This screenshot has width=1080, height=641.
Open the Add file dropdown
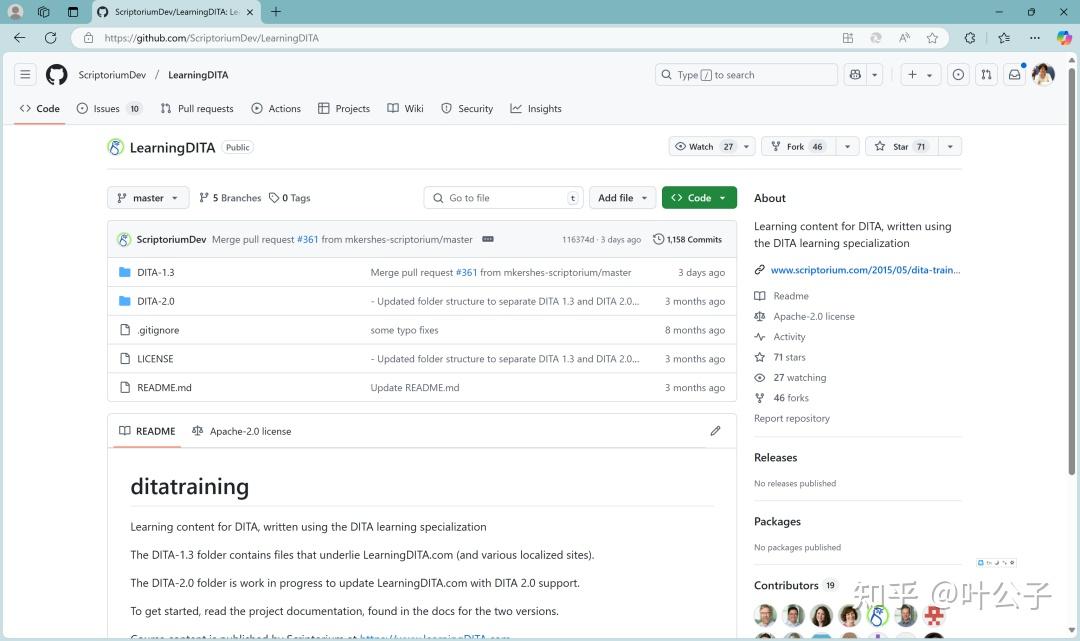(x=622, y=198)
